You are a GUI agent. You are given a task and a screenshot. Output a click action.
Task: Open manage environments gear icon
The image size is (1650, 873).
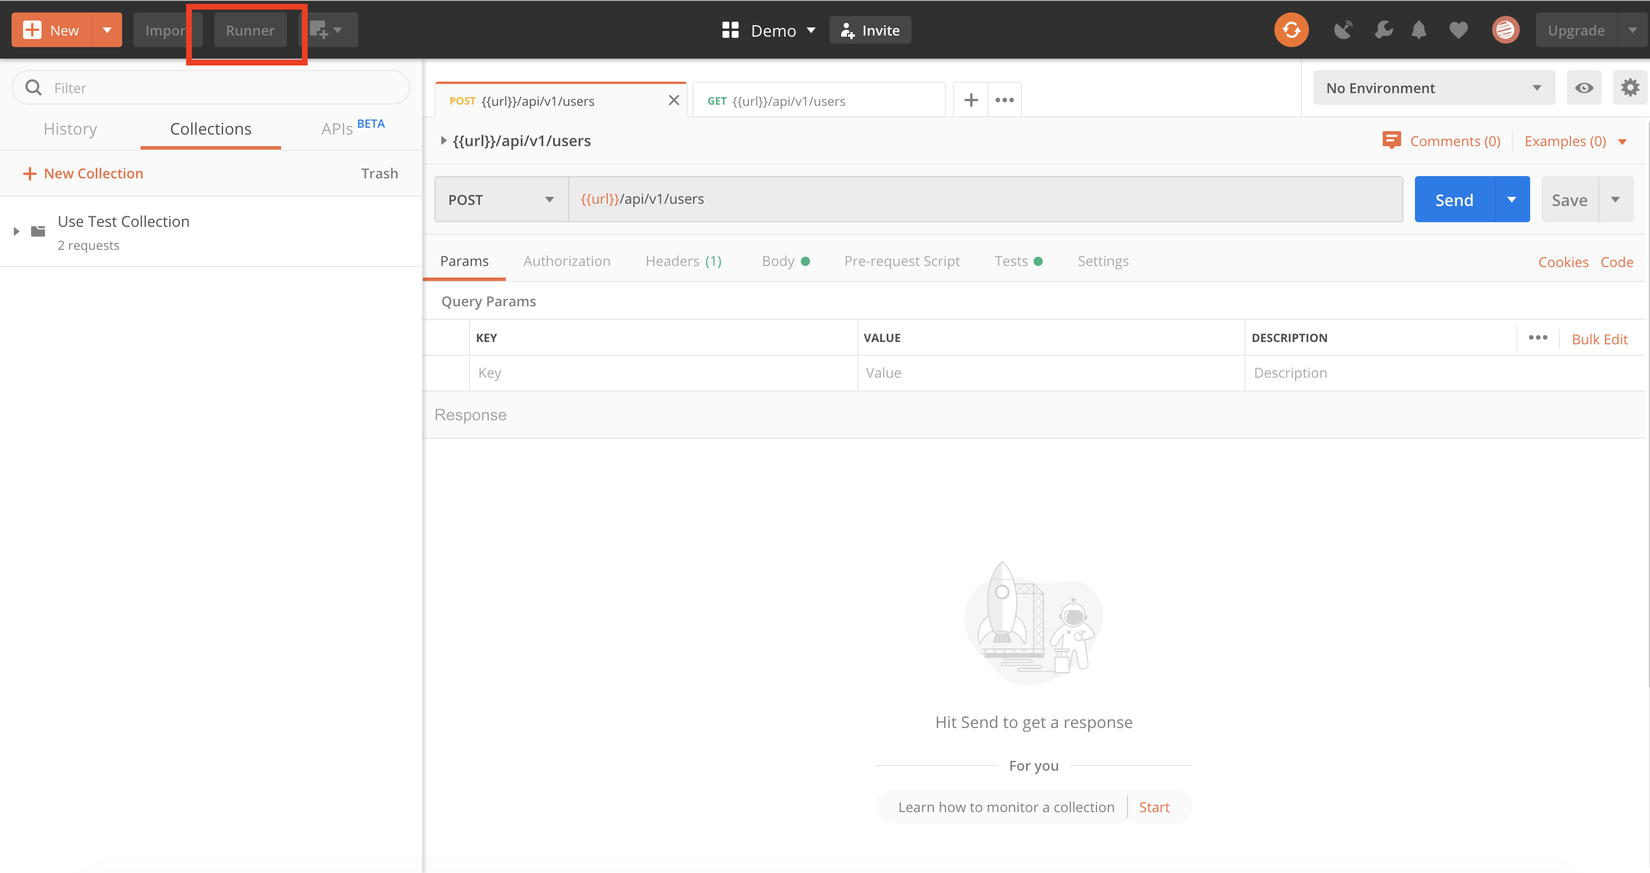[x=1630, y=88]
